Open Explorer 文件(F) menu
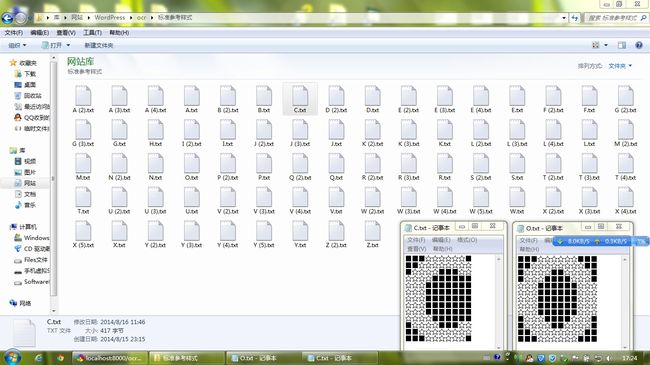The width and height of the screenshot is (650, 365). coord(14,33)
